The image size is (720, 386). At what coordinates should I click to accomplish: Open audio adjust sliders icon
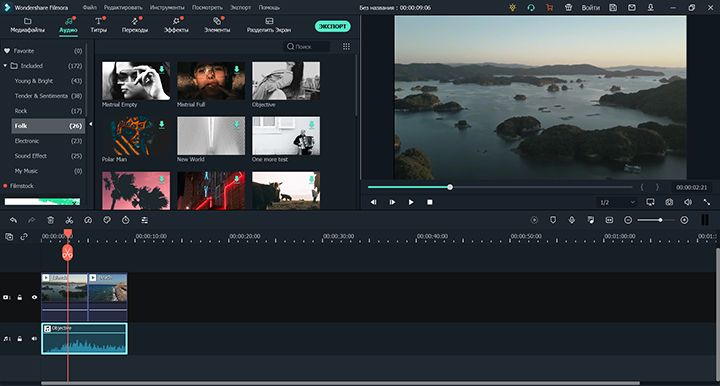coord(144,220)
